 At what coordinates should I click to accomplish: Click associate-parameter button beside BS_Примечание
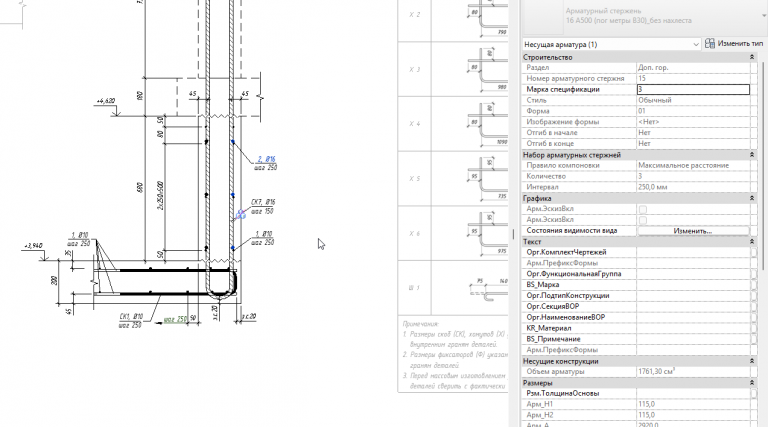[753, 339]
